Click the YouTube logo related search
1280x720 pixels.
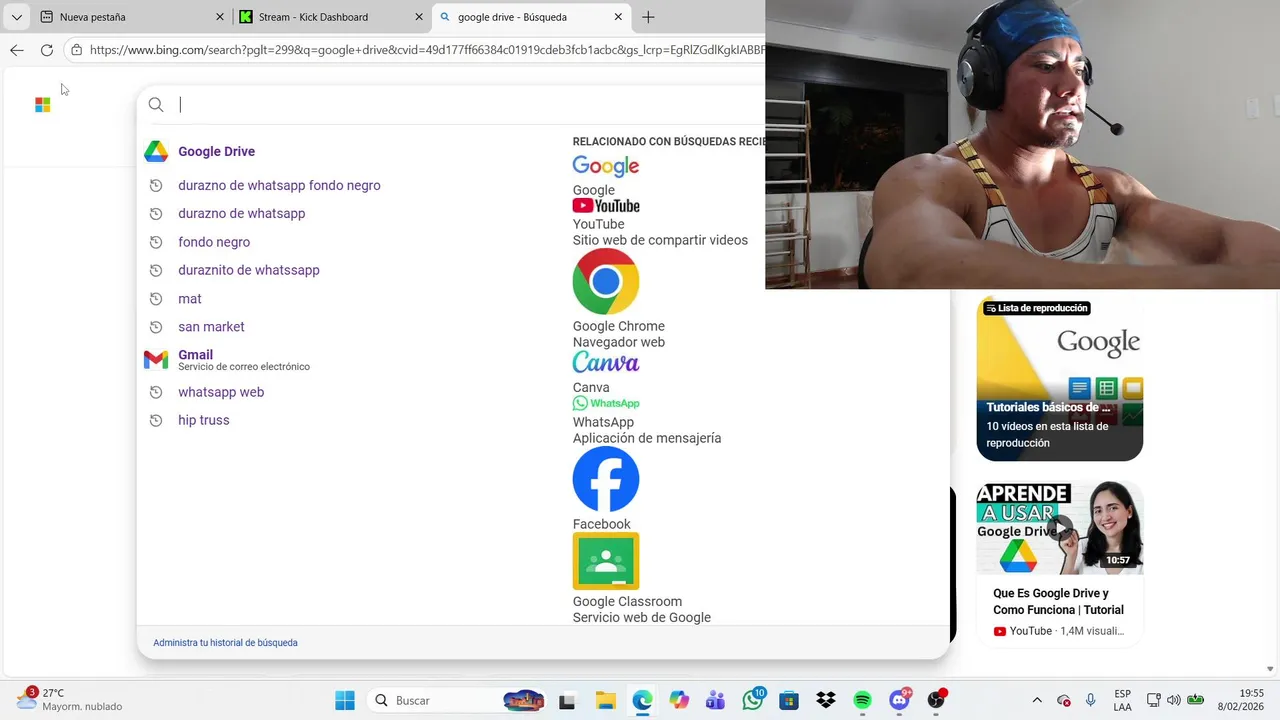tap(606, 206)
